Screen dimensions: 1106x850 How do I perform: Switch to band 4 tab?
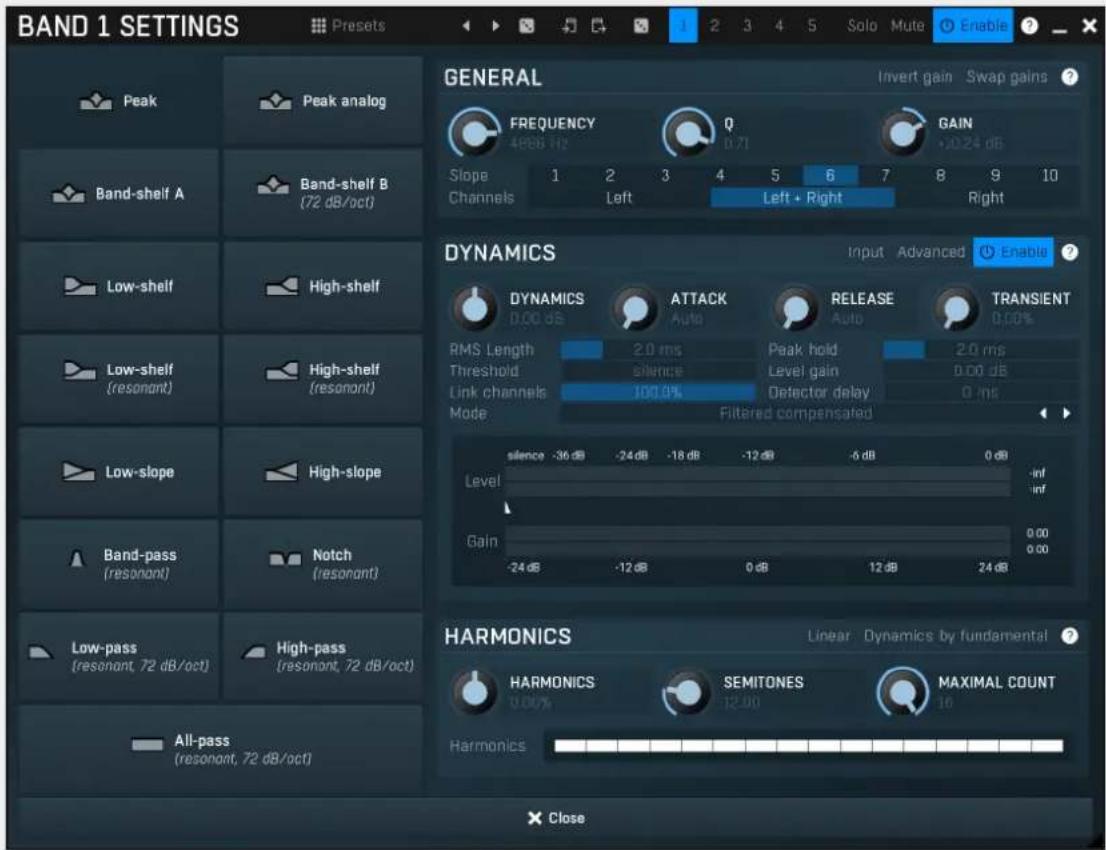click(x=779, y=26)
